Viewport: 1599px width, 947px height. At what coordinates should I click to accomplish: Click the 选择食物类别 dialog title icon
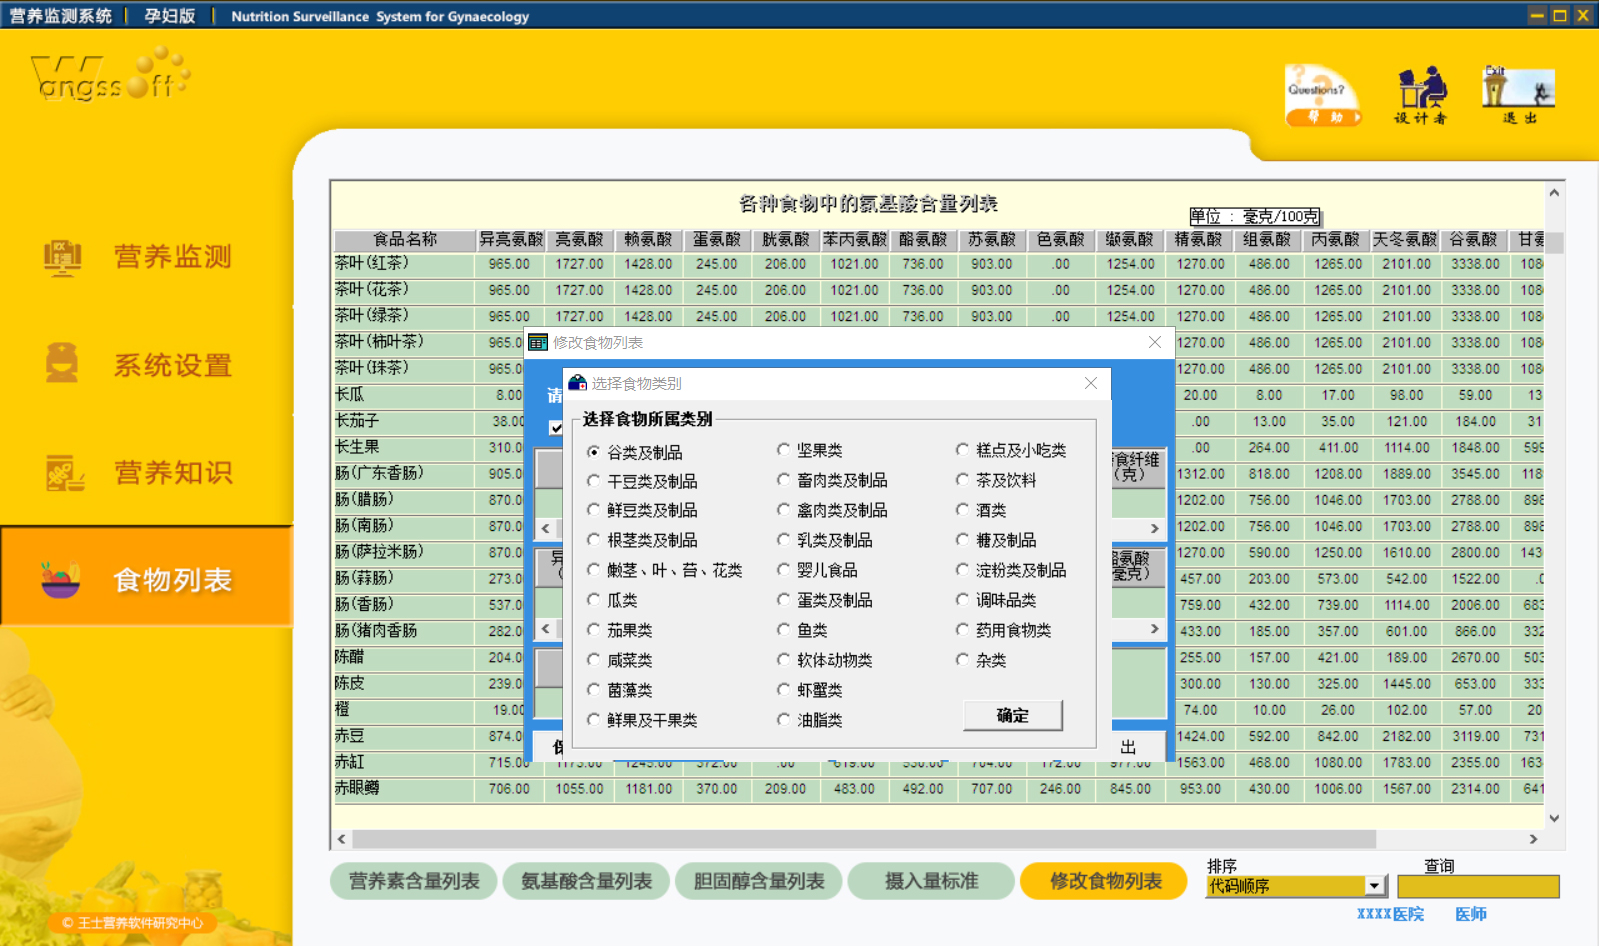577,383
